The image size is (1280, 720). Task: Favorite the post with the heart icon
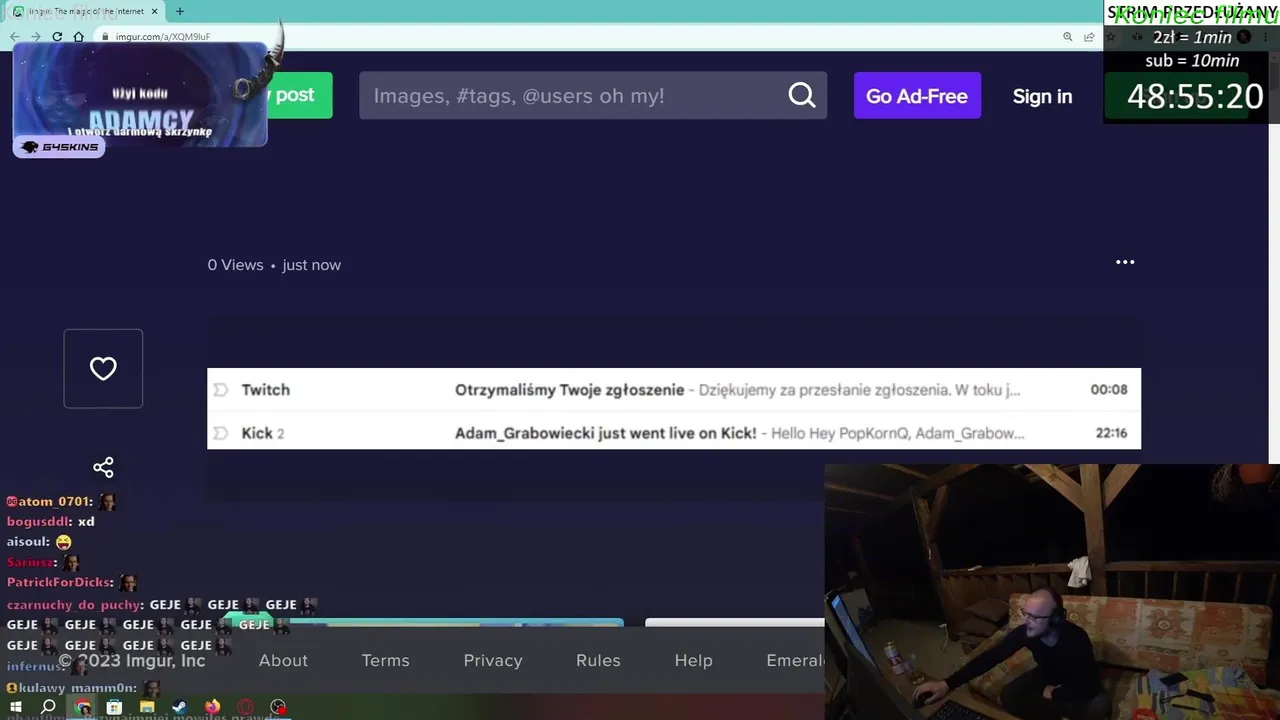pos(103,369)
